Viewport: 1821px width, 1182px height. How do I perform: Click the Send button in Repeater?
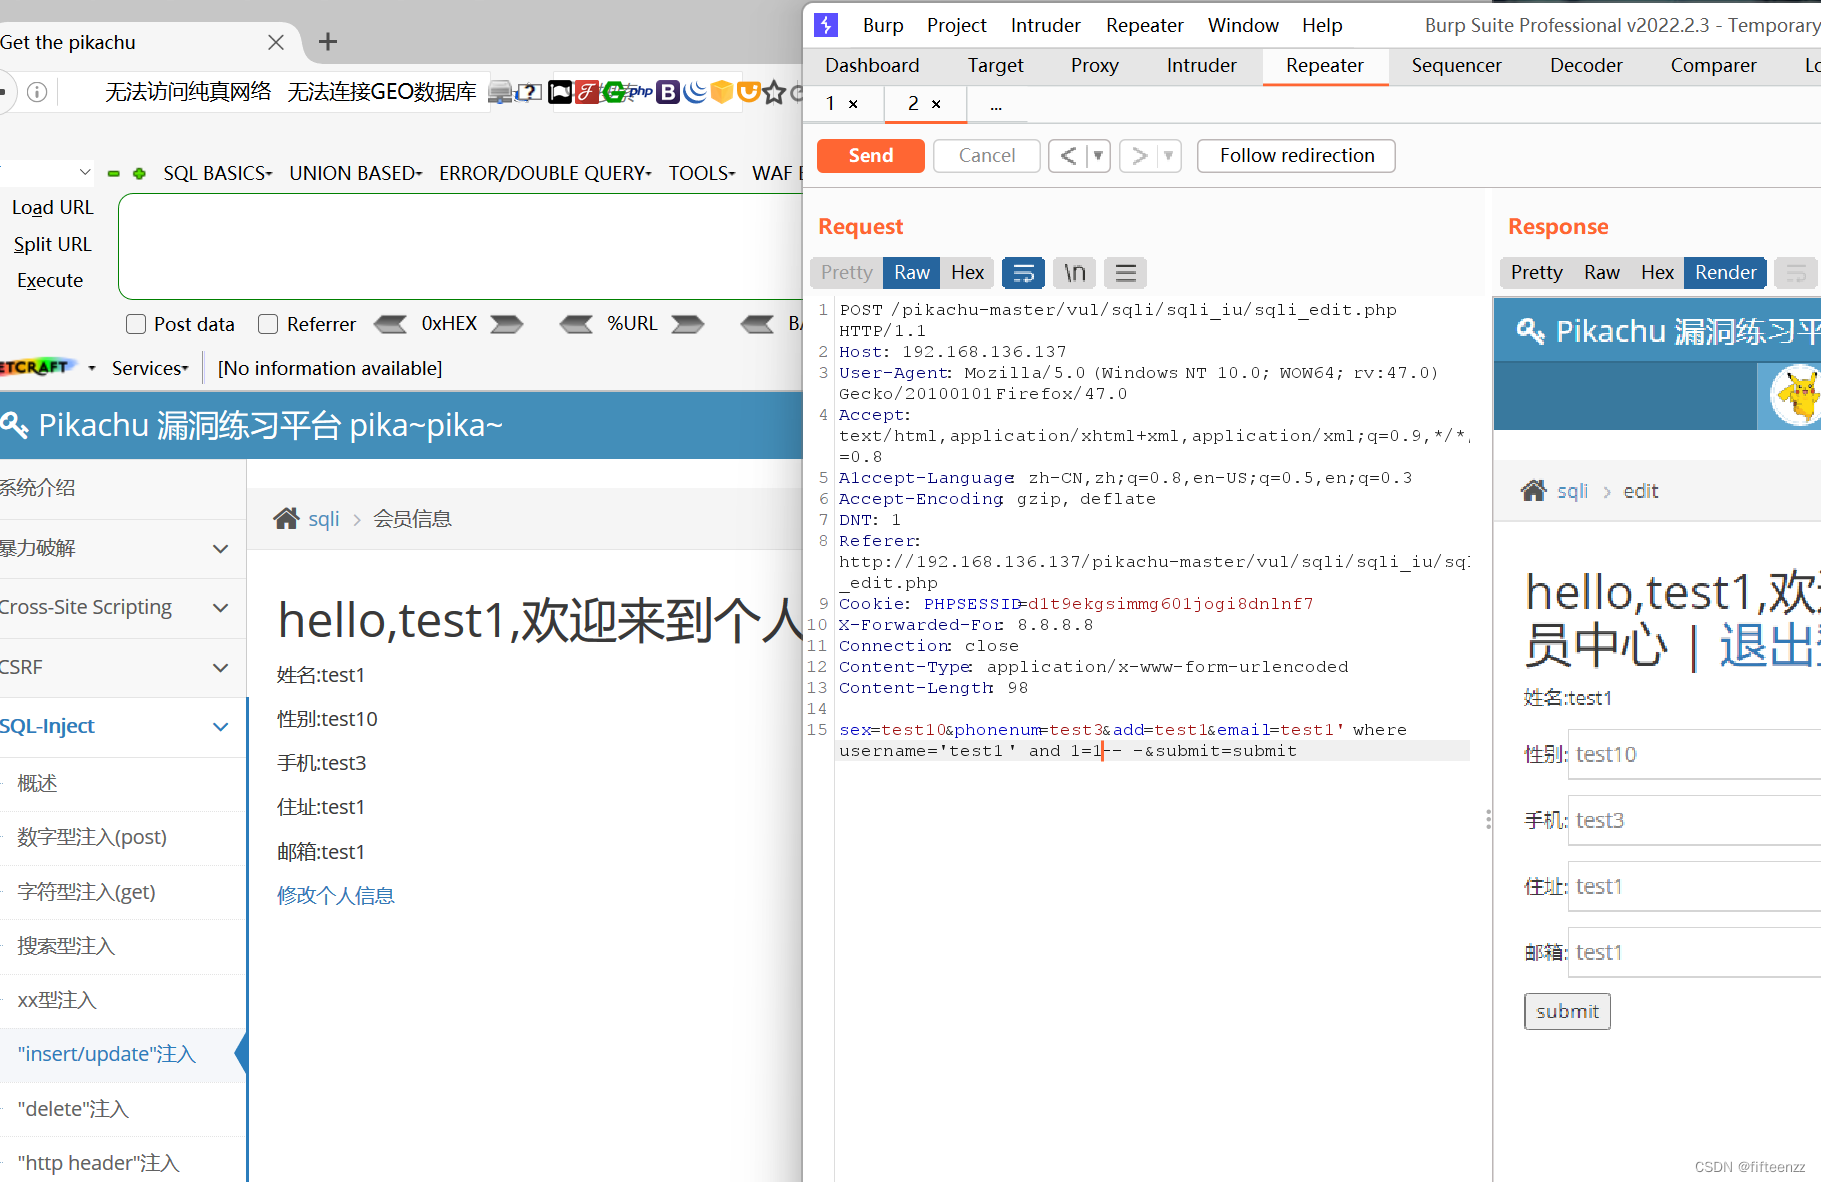point(870,156)
